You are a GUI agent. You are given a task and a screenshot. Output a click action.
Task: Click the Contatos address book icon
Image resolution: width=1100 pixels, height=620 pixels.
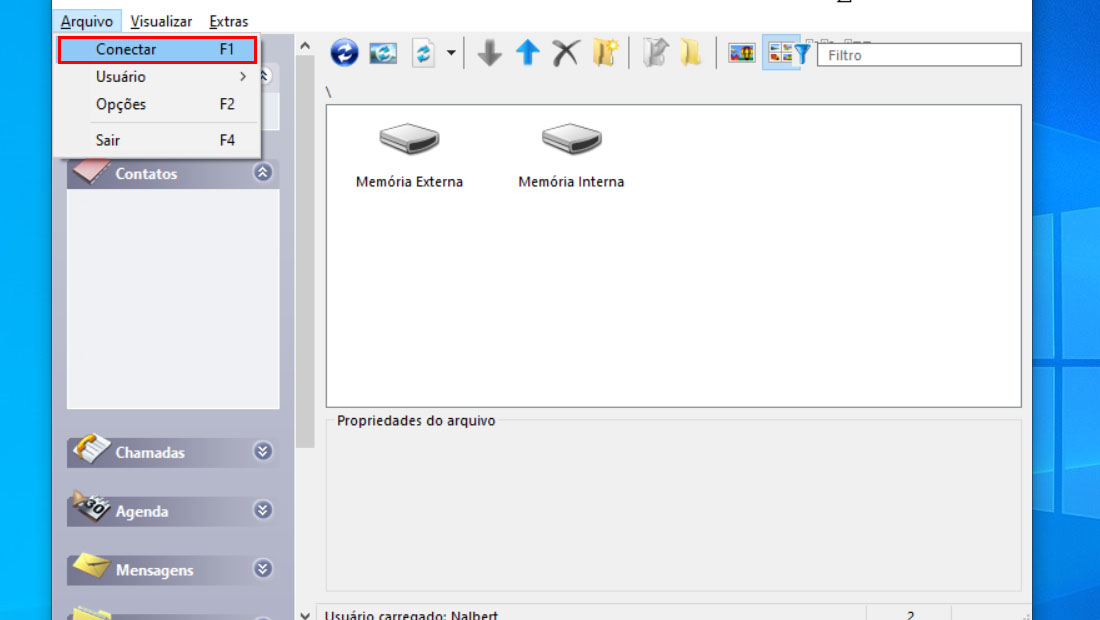pyautogui.click(x=91, y=171)
